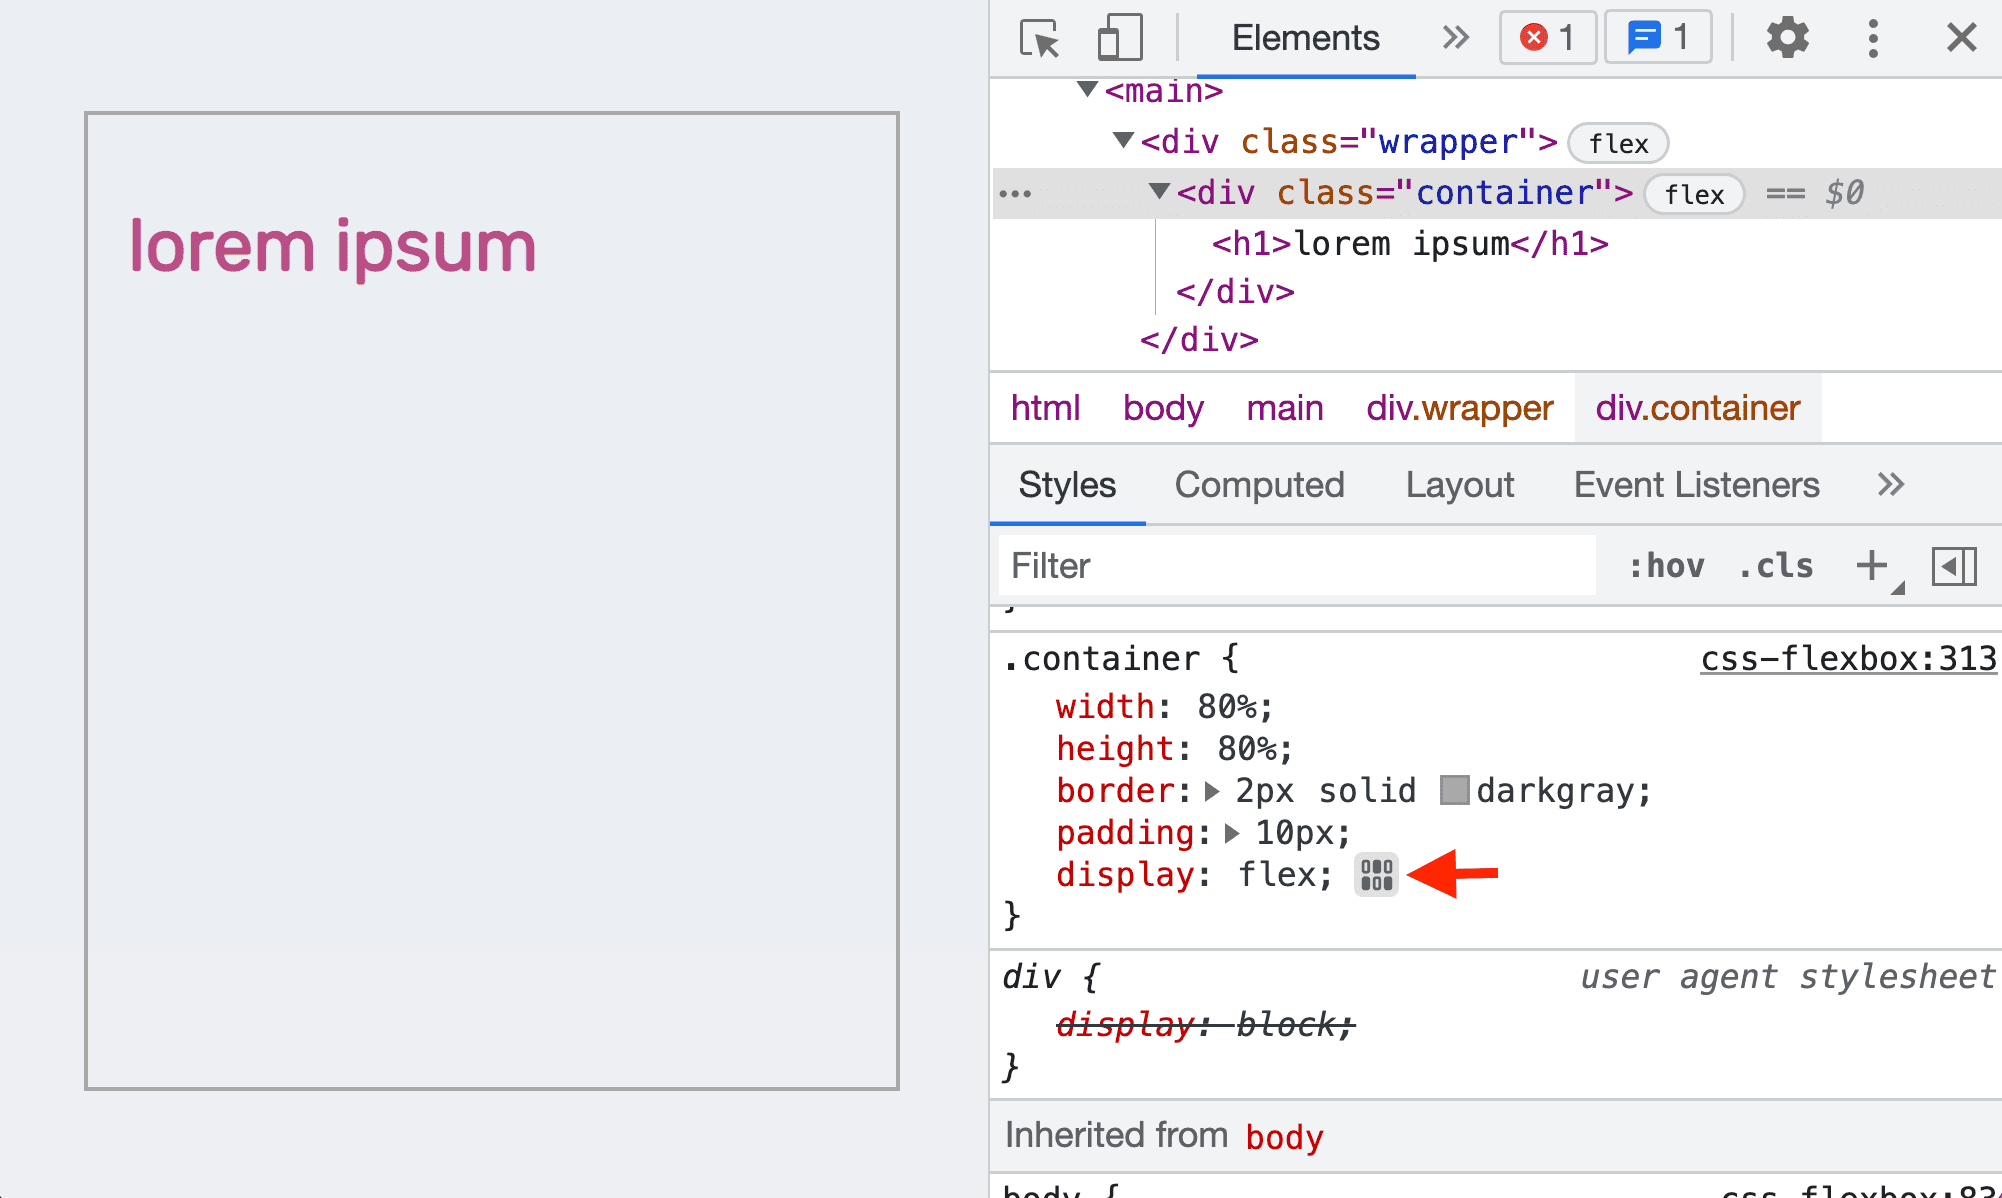2002x1198 pixels.
Task: Click the div.container breadcrumb in element path
Action: coord(1698,406)
